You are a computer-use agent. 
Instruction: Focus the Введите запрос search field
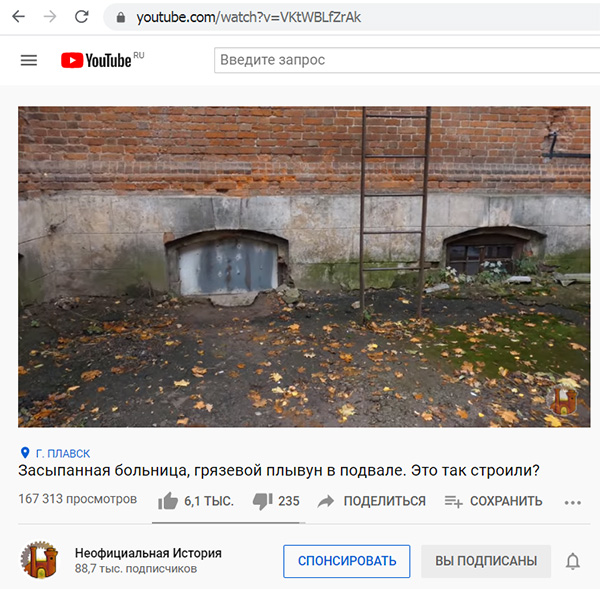pyautogui.click(x=407, y=60)
